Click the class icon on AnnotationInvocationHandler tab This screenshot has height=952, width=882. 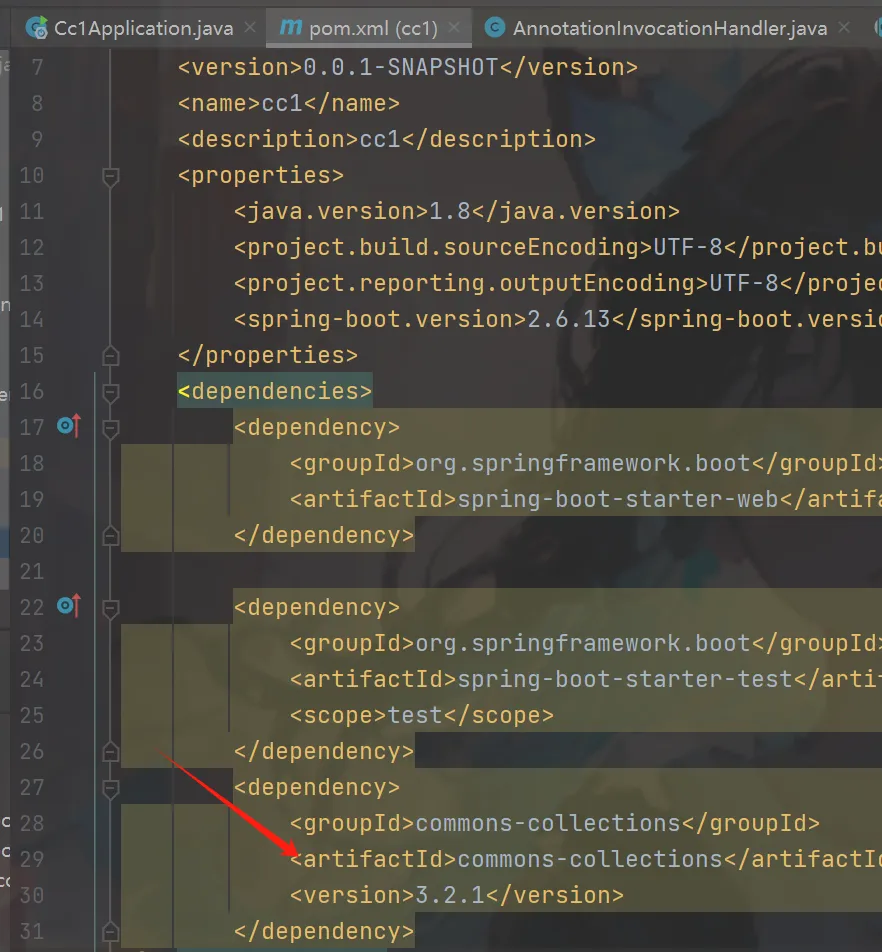click(x=495, y=27)
